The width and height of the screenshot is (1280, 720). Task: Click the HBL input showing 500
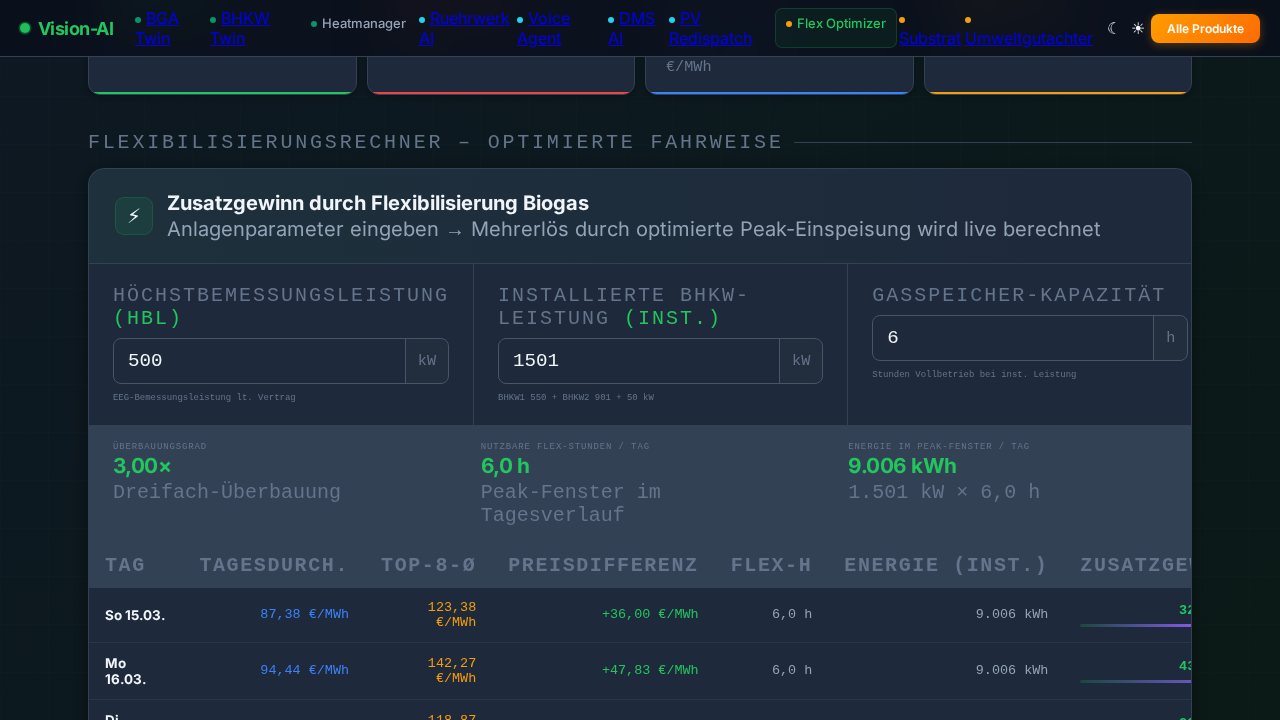point(260,361)
